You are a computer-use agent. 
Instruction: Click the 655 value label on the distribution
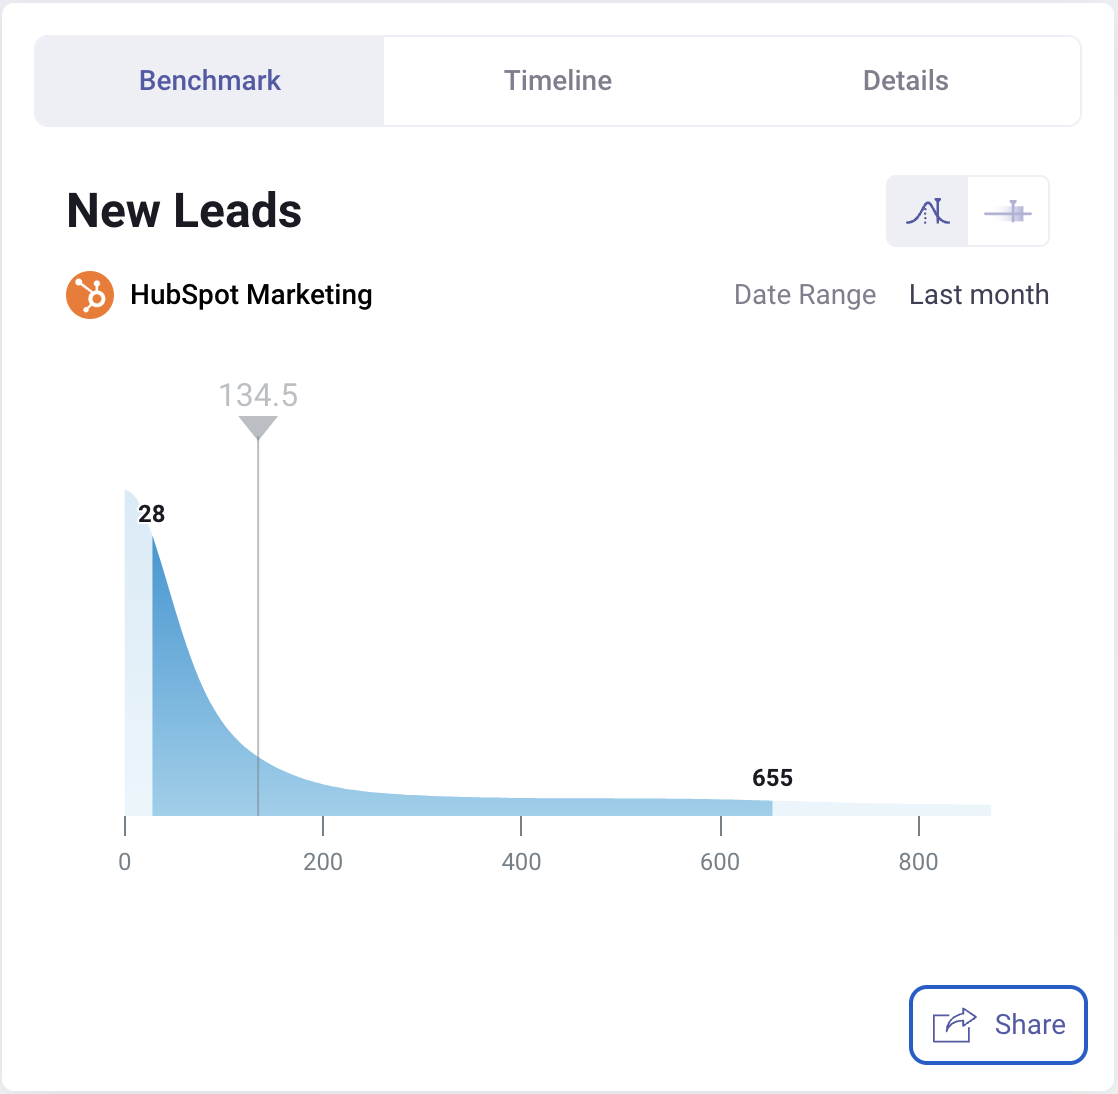point(772,777)
